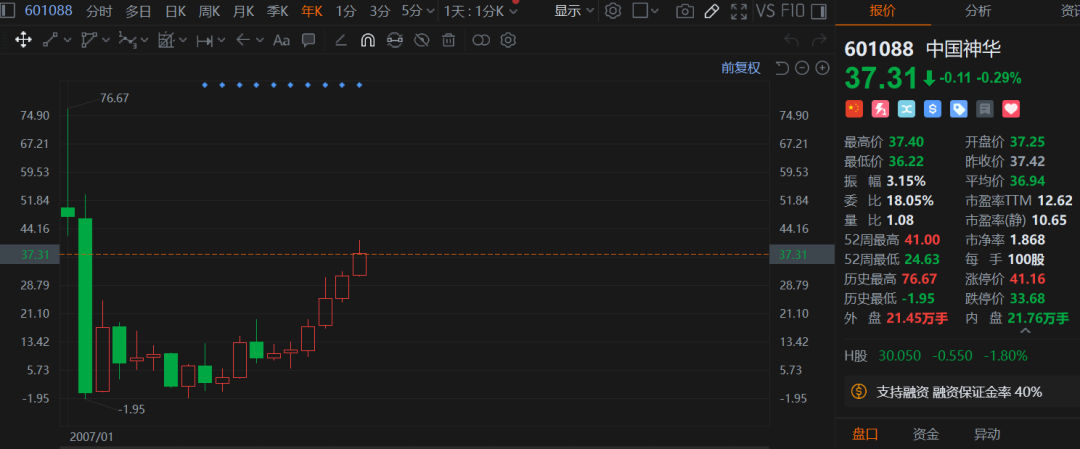Toggle the red heart favorite icon
The image size is (1080, 449).
pos(1011,109)
